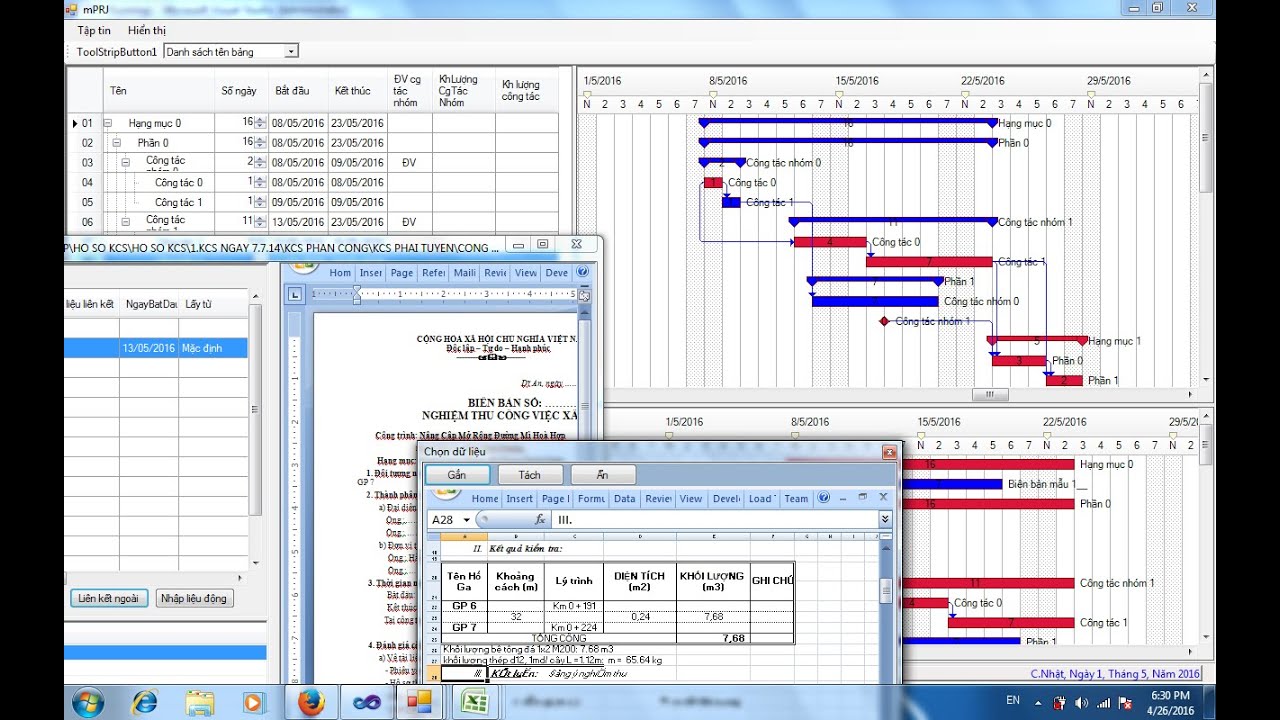Open Windows Media Player from the taskbar
The width and height of the screenshot is (1280, 720).
click(253, 702)
